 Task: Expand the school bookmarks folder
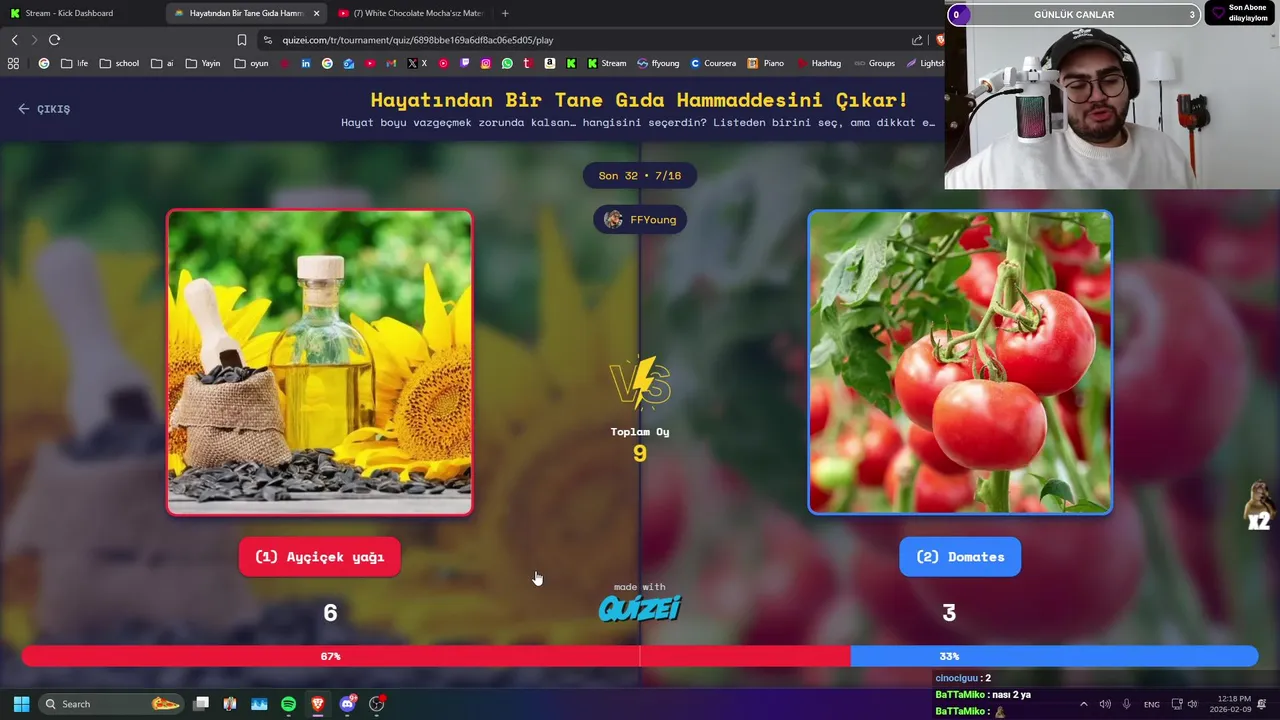(x=119, y=63)
